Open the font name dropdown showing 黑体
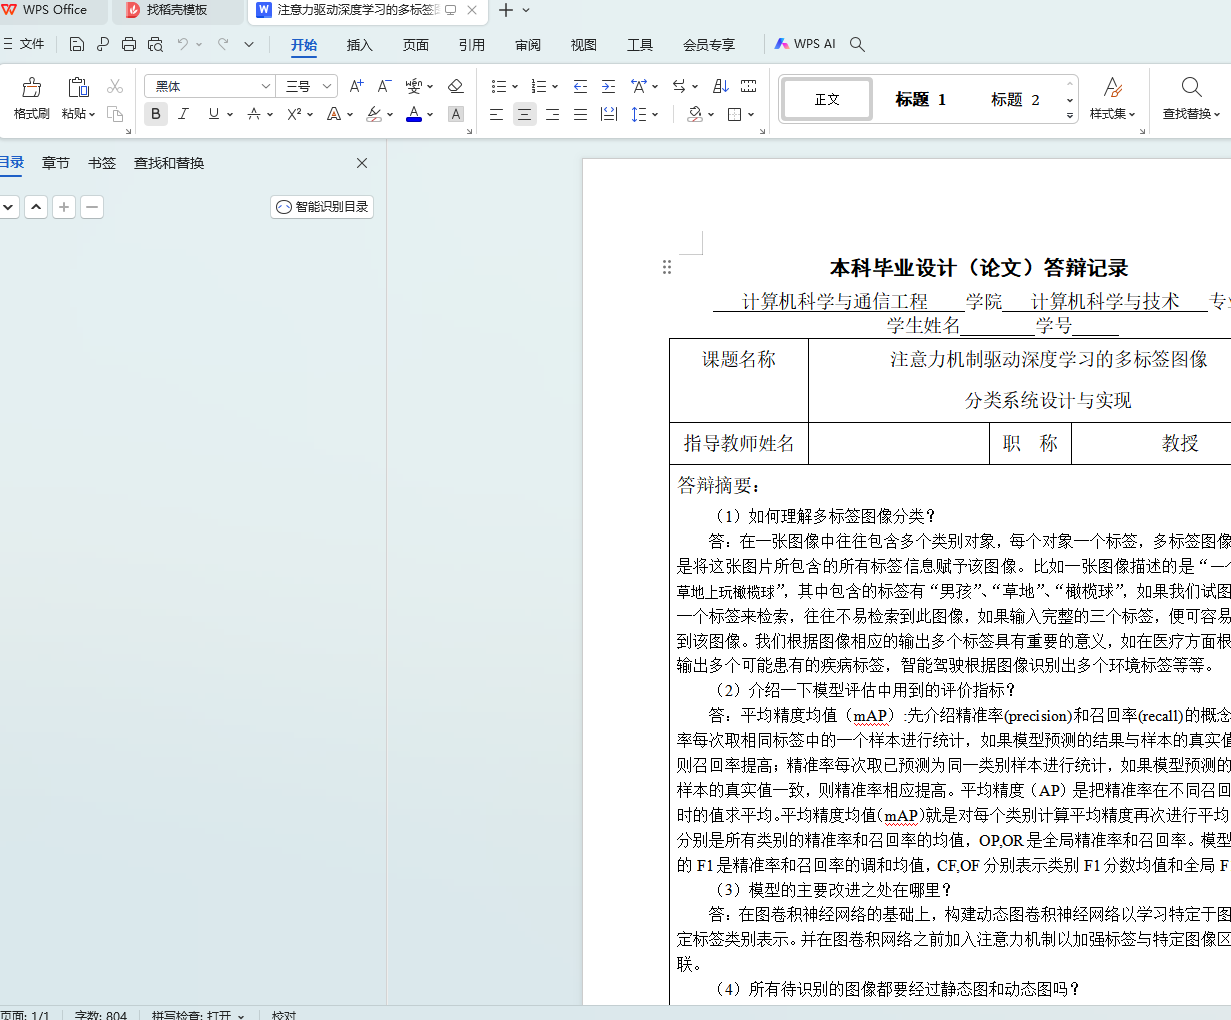 tap(266, 86)
